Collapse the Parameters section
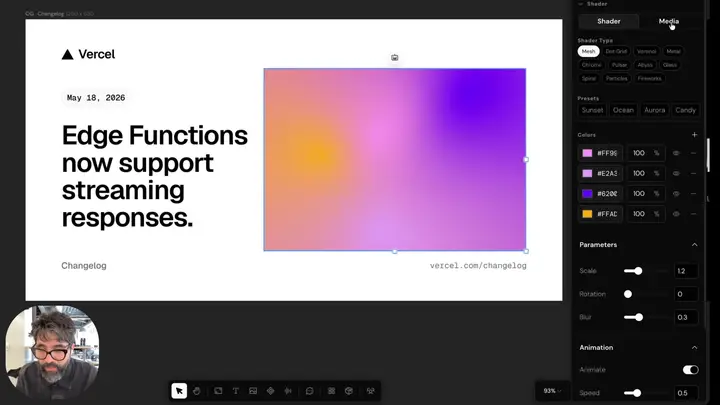The height and width of the screenshot is (405, 720). click(x=694, y=245)
